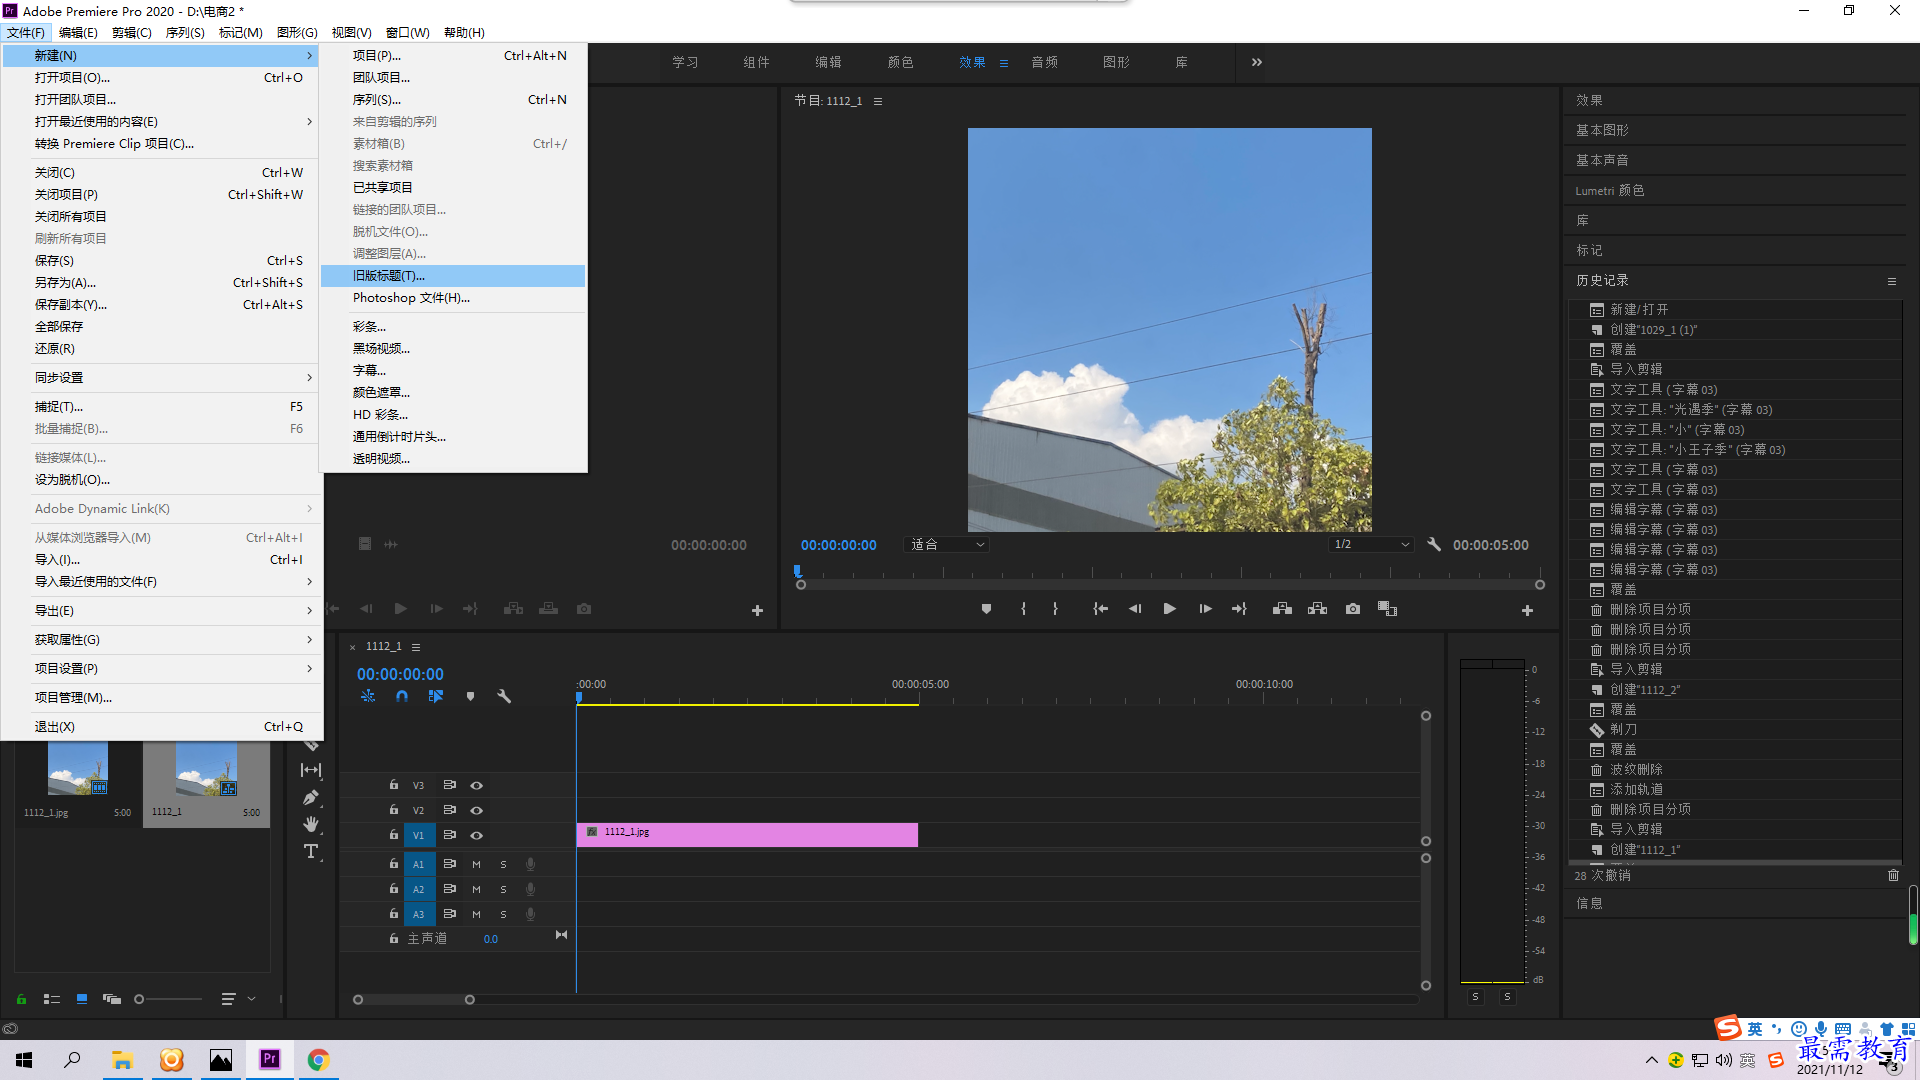Select the Hand tool
Image resolution: width=1920 pixels, height=1080 pixels.
311,824
